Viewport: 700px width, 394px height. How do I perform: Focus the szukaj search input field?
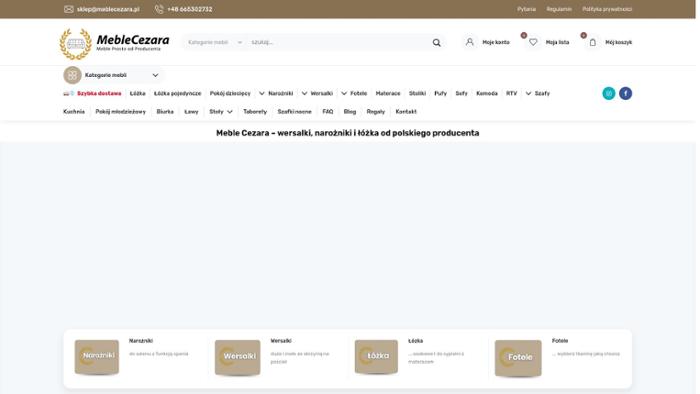[x=337, y=42]
